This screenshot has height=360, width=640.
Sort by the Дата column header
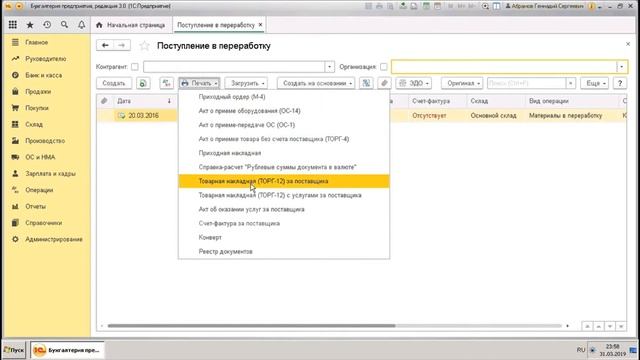pos(144,101)
